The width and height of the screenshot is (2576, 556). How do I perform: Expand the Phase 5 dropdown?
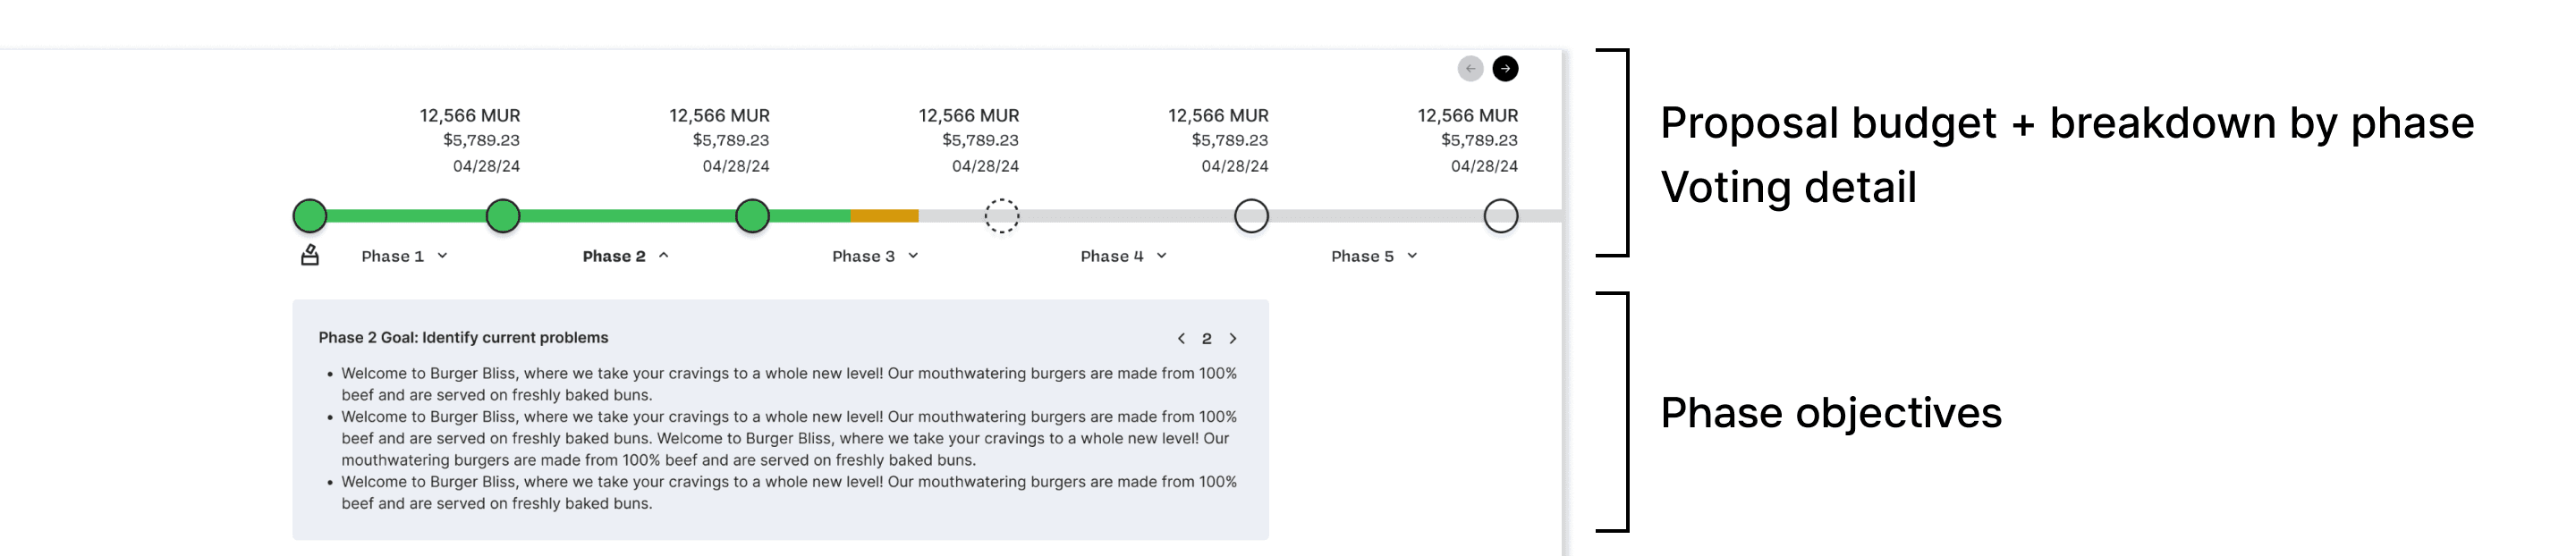pyautogui.click(x=1374, y=256)
